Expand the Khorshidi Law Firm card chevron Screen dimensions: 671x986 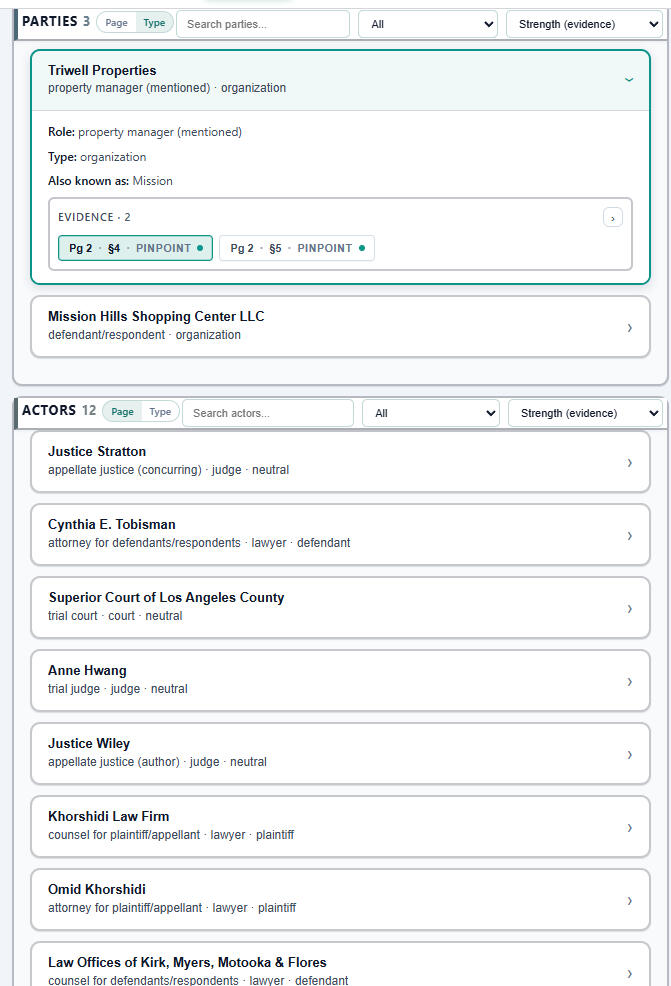[x=628, y=827]
